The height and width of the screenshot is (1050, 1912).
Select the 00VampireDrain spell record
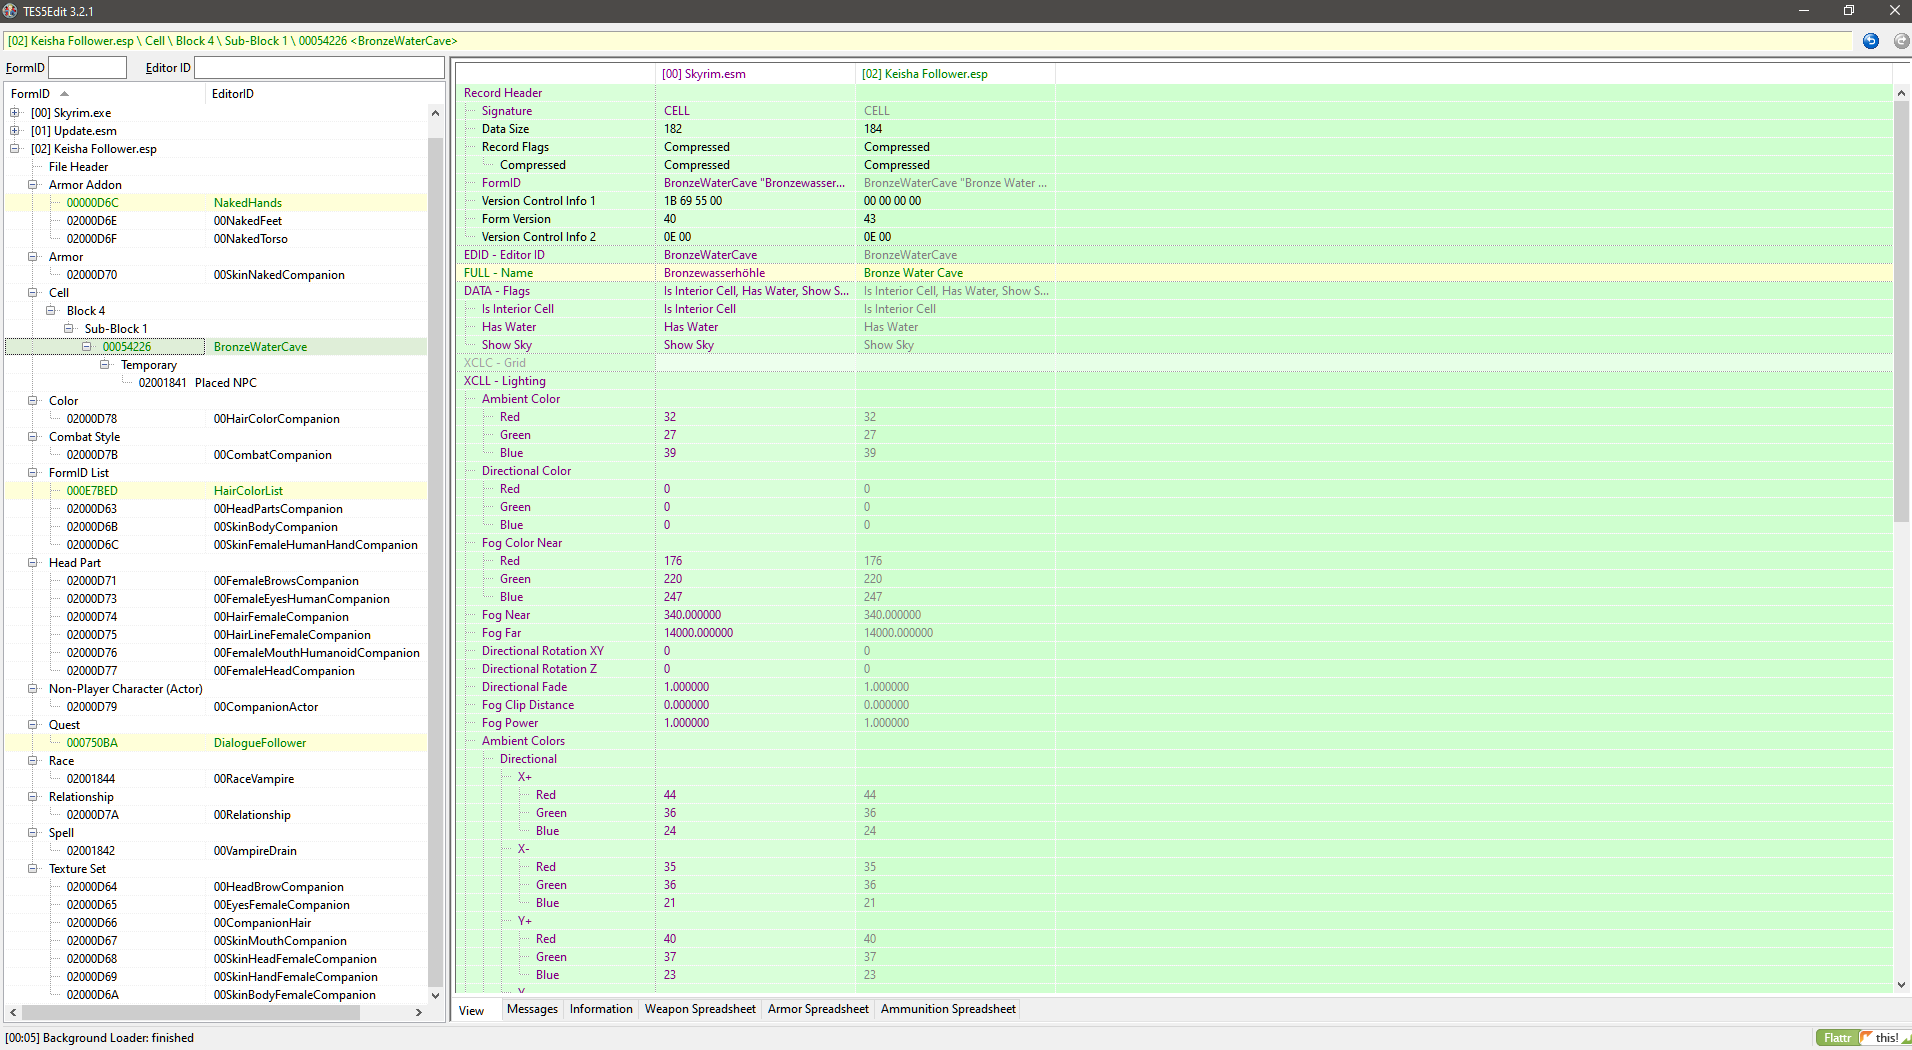pyautogui.click(x=216, y=851)
